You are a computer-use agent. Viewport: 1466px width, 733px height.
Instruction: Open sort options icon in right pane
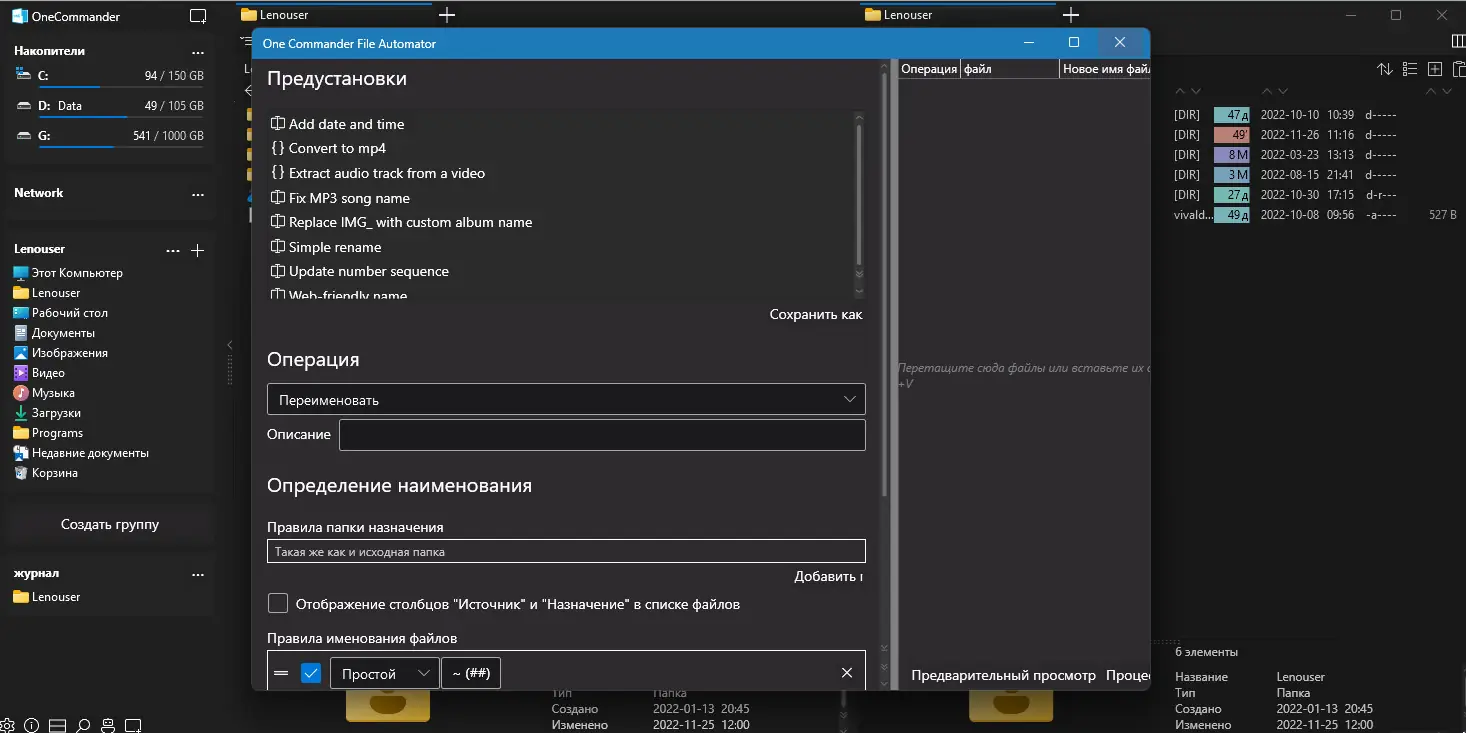click(x=1384, y=69)
